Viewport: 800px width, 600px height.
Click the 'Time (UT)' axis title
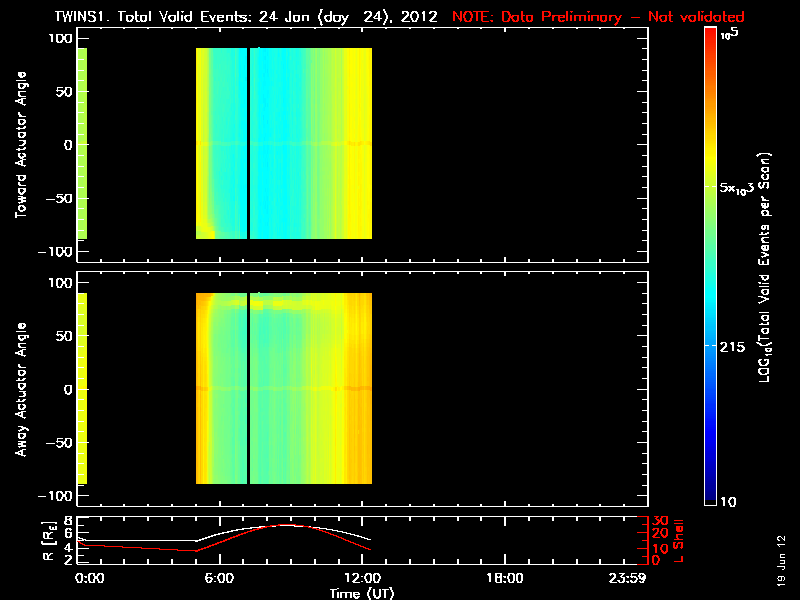pos(362,593)
